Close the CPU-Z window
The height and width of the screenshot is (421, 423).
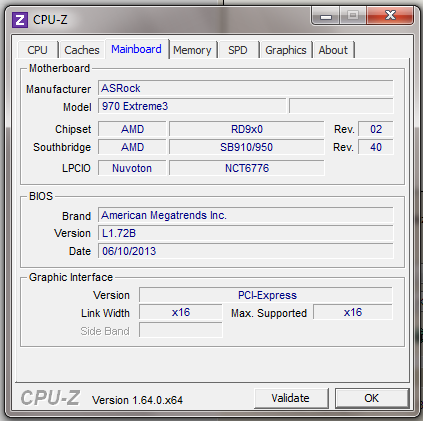390,16
